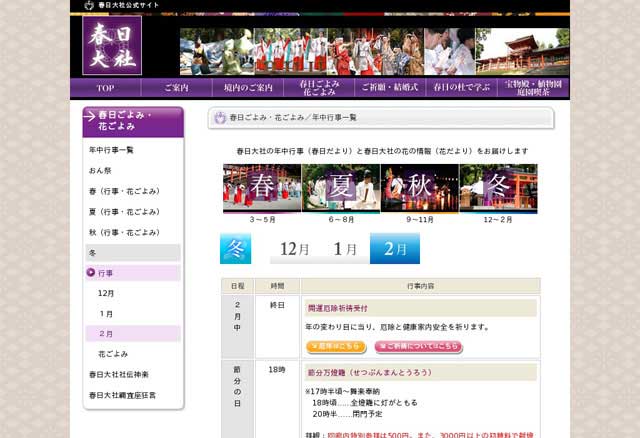Open おん祭 in the sidebar
The height and width of the screenshot is (438, 640).
[x=100, y=171]
